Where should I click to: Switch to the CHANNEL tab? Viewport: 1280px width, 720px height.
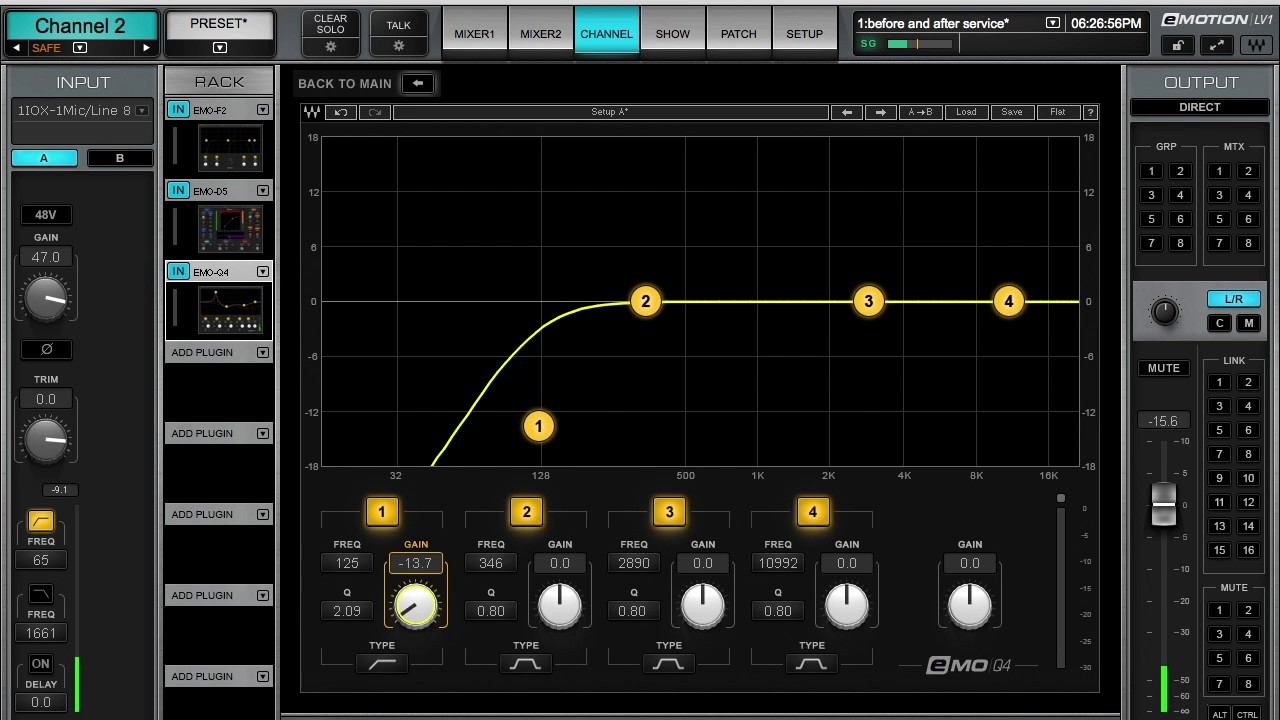606,33
